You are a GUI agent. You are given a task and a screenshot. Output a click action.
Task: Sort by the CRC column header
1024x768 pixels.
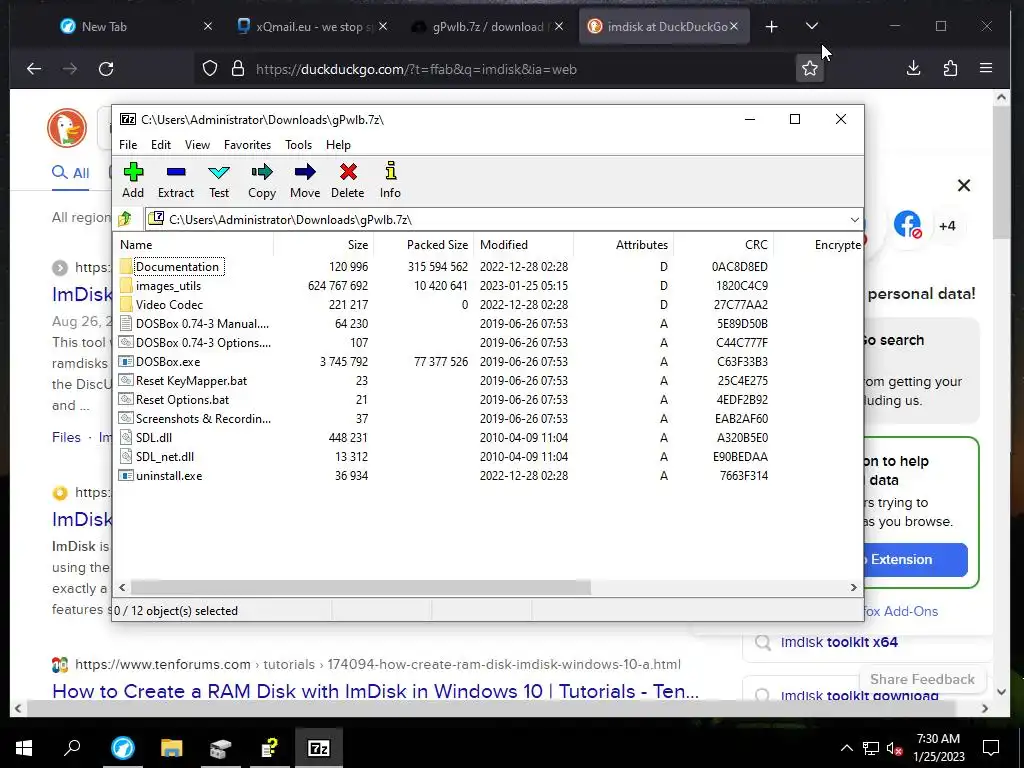click(x=723, y=245)
